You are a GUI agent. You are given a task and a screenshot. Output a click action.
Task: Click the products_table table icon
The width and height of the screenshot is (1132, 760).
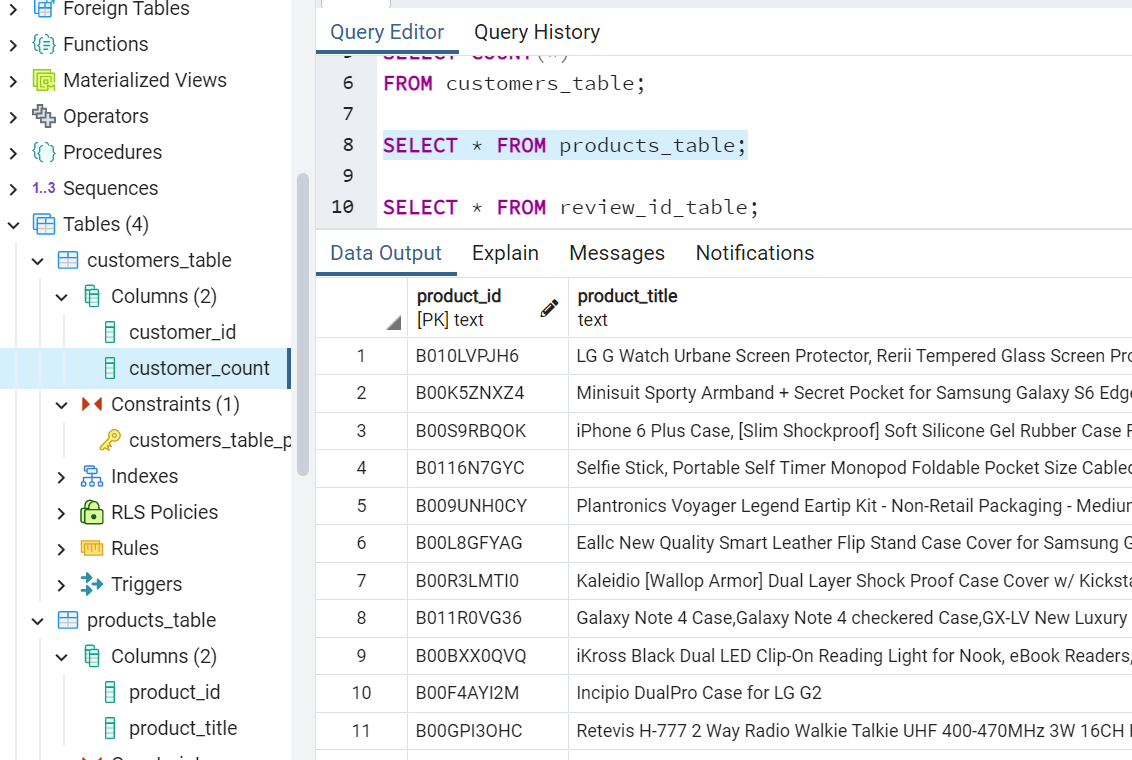pyautogui.click(x=68, y=620)
